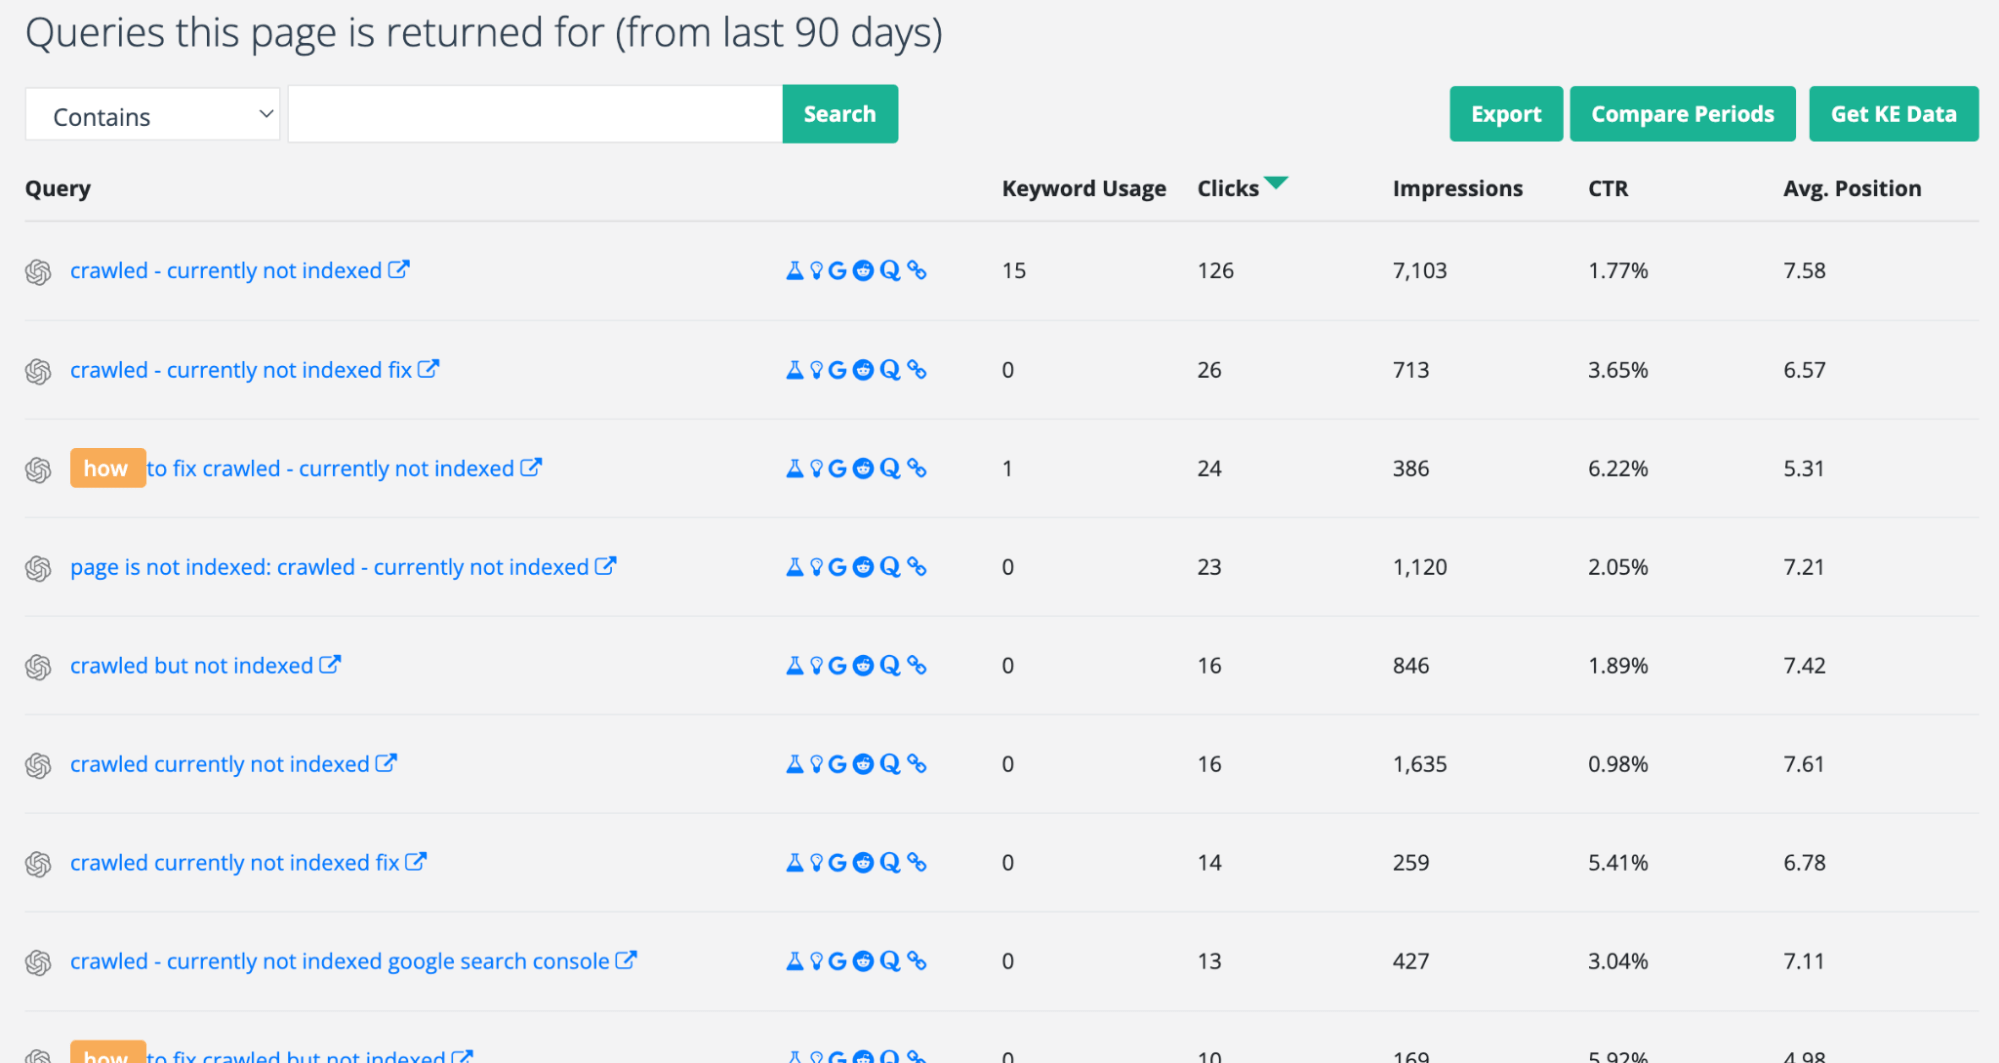The height and width of the screenshot is (1063, 1999).
Task: Click chain link icon in 'crawled currently not indexed' row
Action: [917, 765]
